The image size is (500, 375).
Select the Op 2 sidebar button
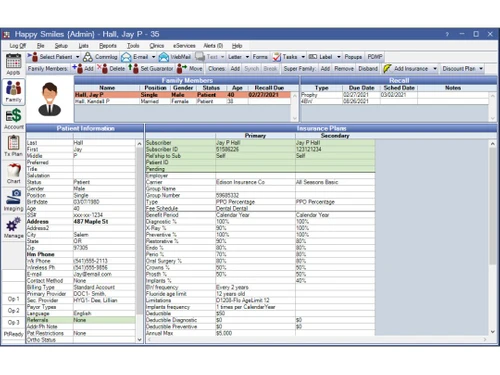[x=13, y=311]
